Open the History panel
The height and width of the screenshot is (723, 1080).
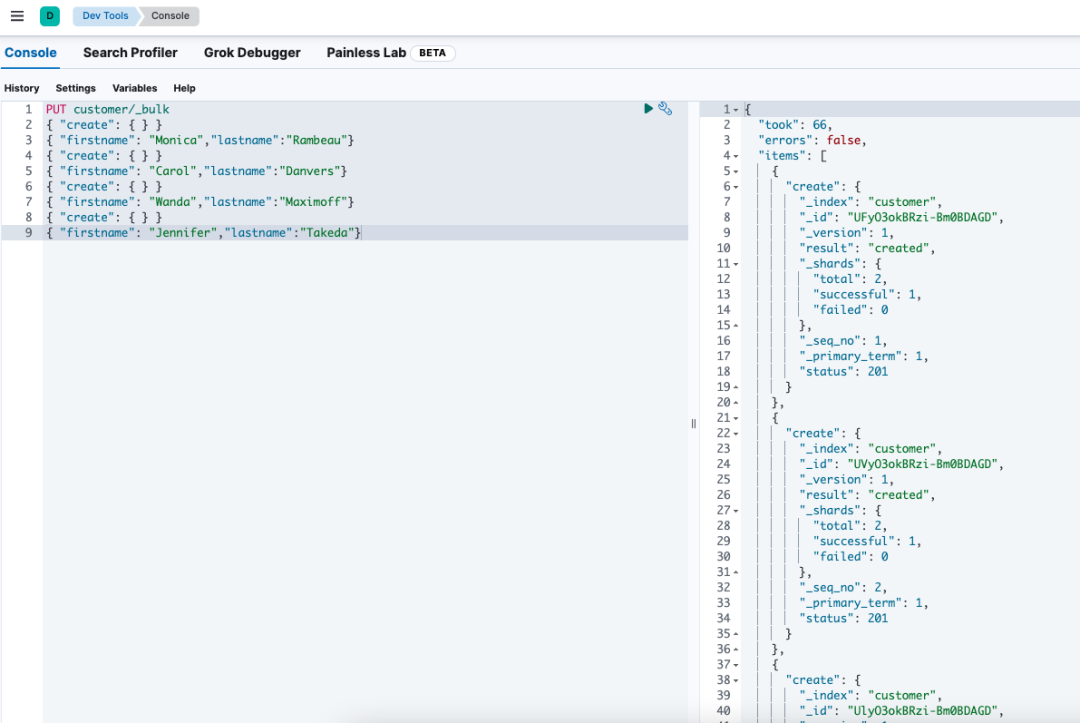click(22, 88)
